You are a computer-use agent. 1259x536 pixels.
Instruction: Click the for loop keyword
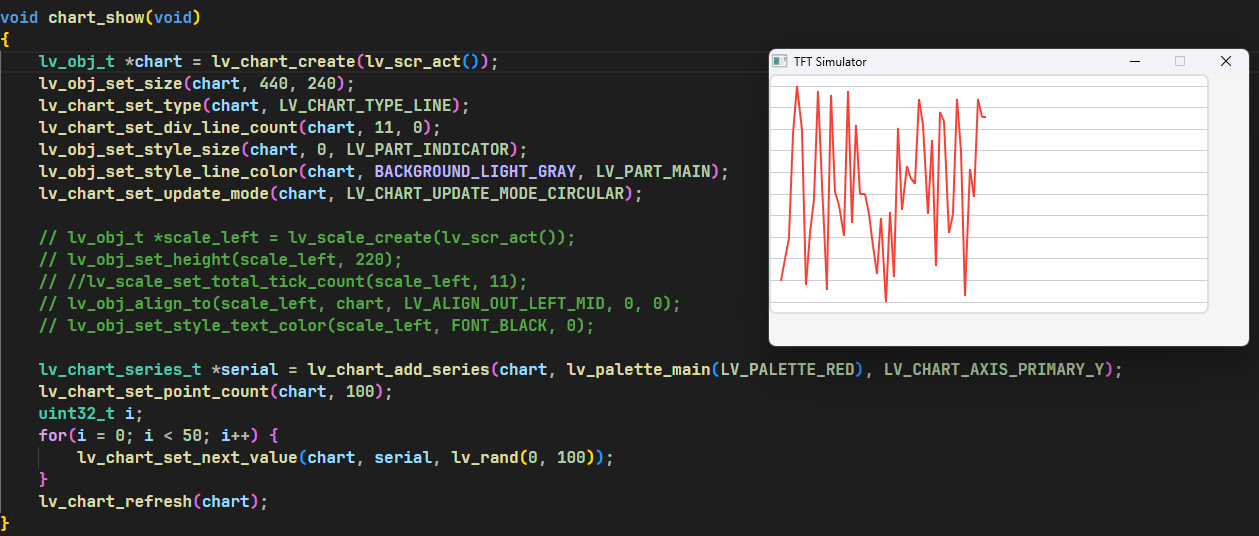coord(53,436)
